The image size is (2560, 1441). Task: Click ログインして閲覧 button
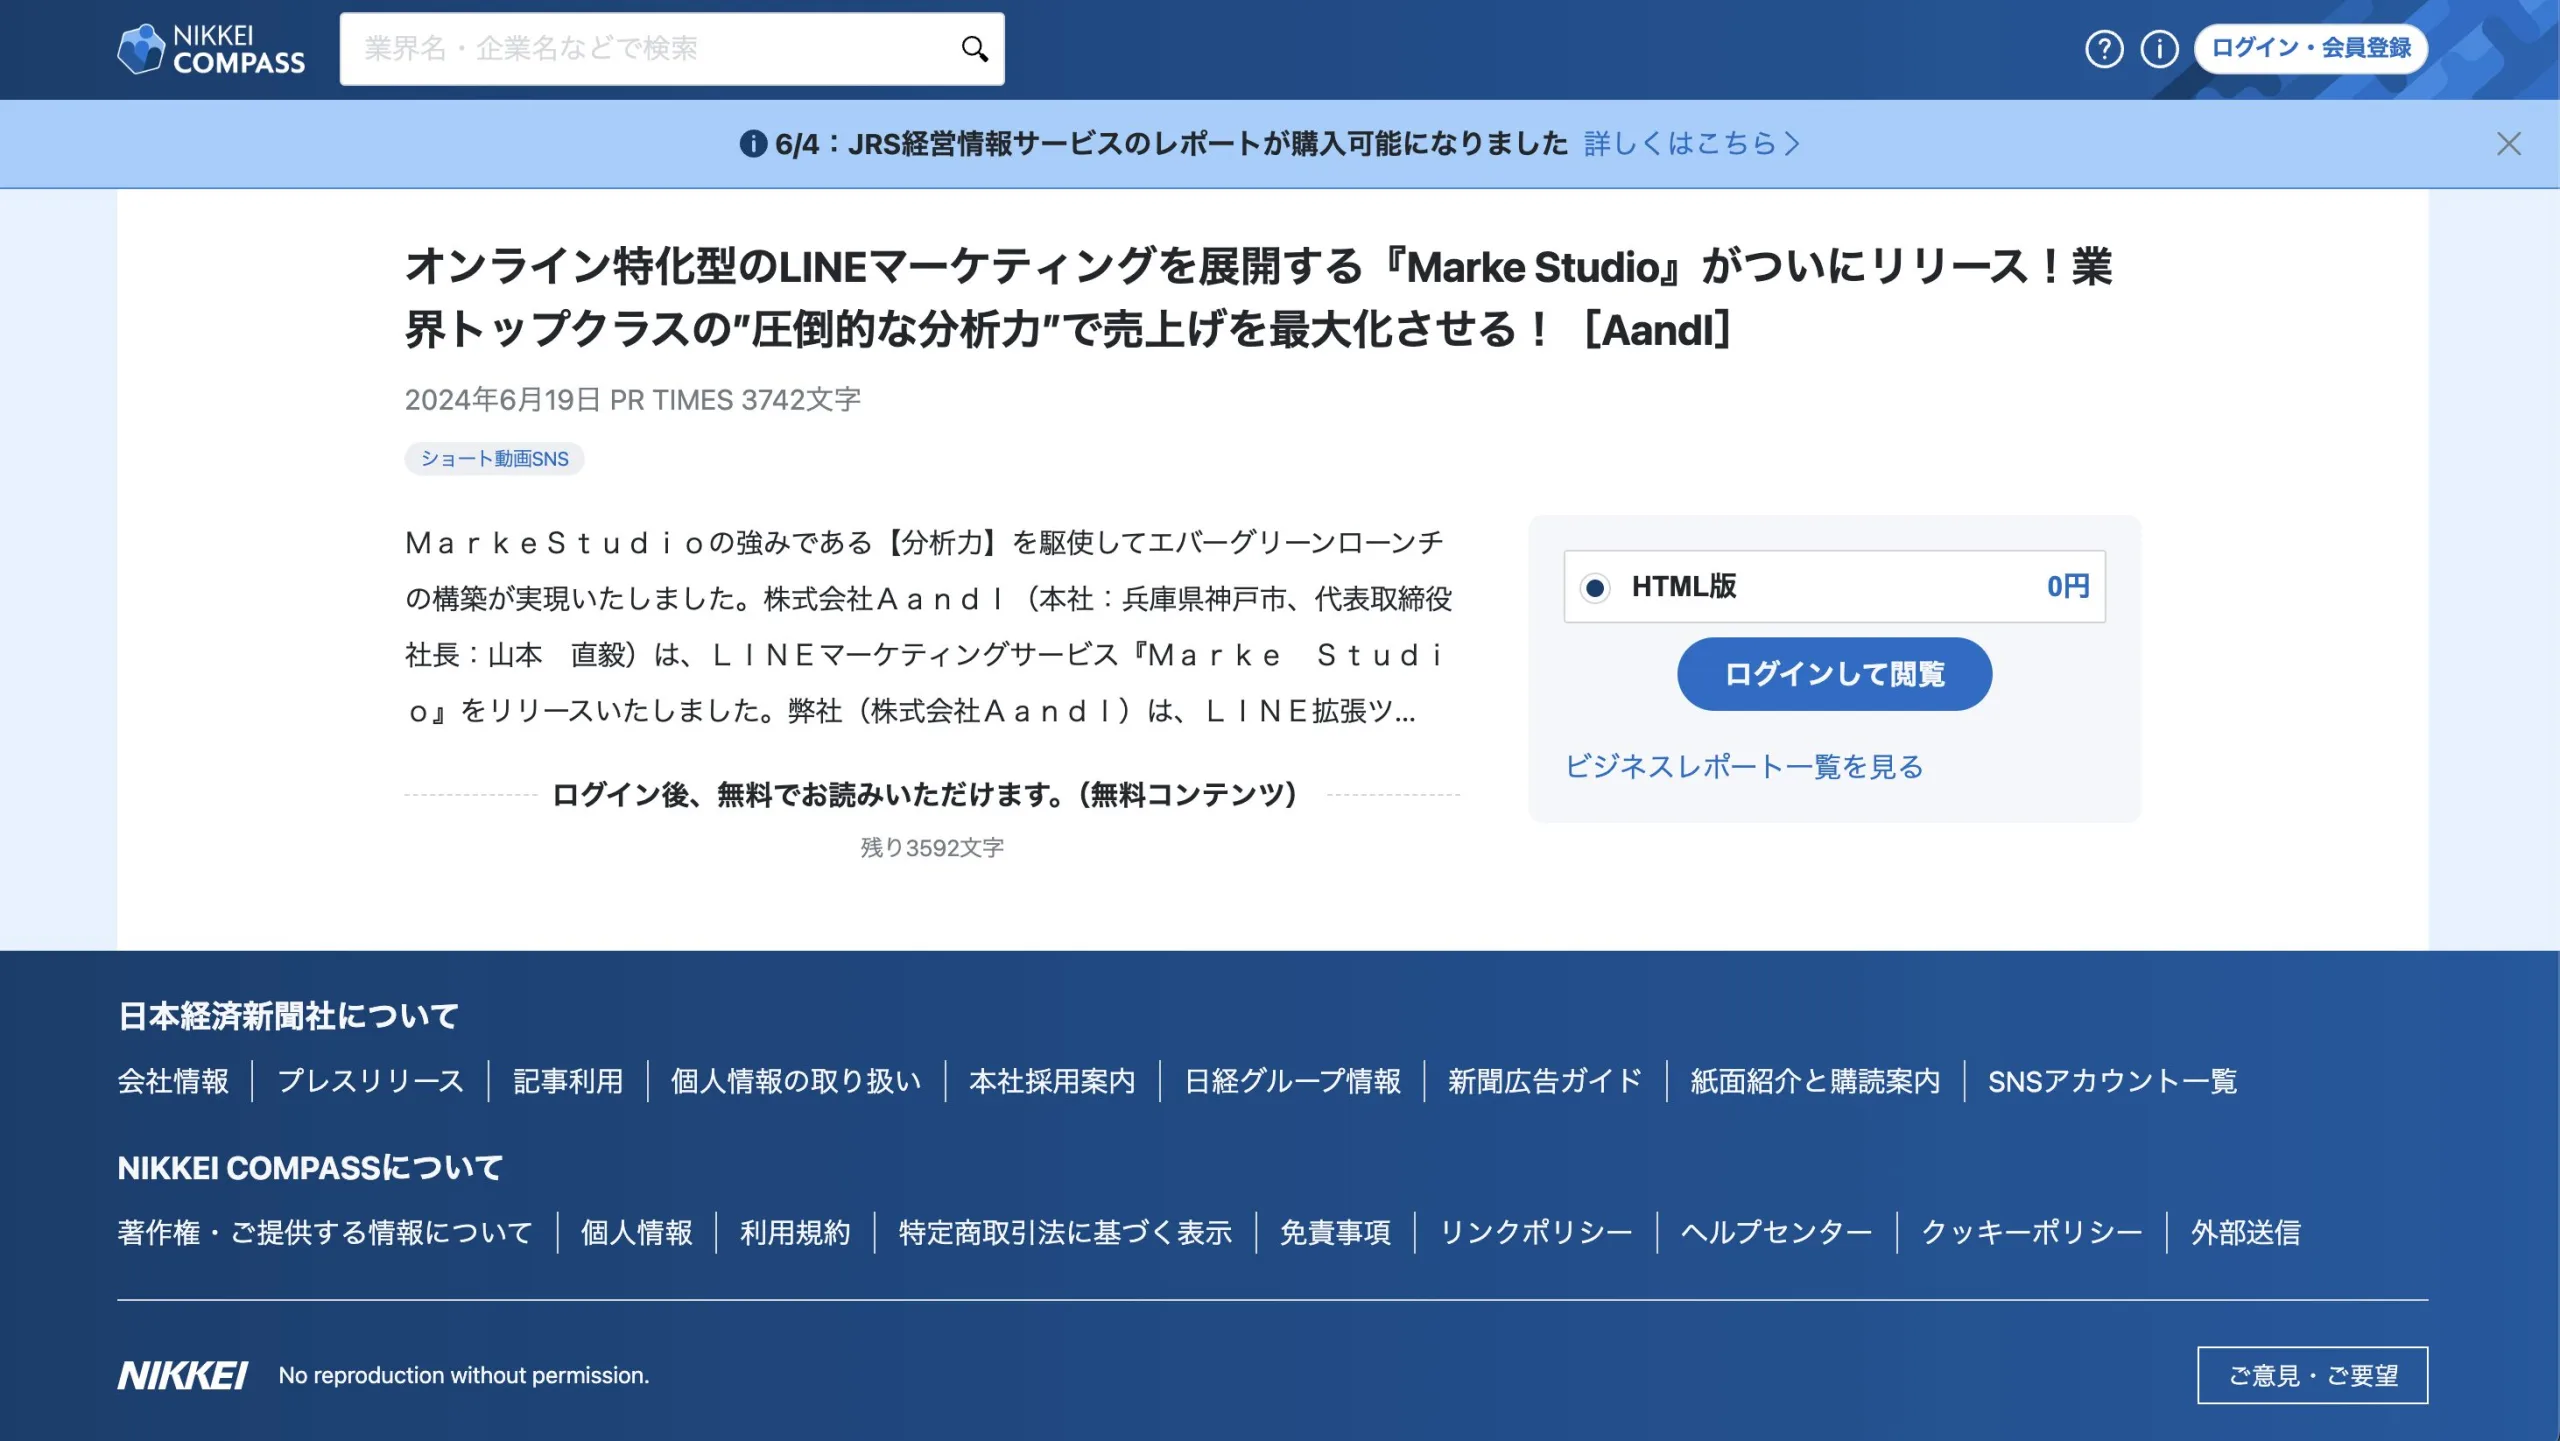1834,674
